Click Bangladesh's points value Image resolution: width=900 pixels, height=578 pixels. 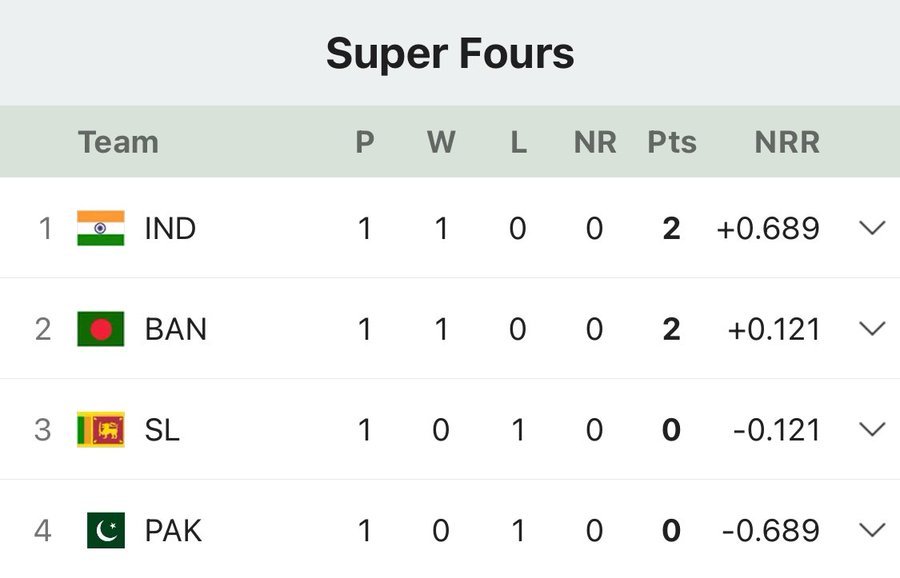coord(671,329)
